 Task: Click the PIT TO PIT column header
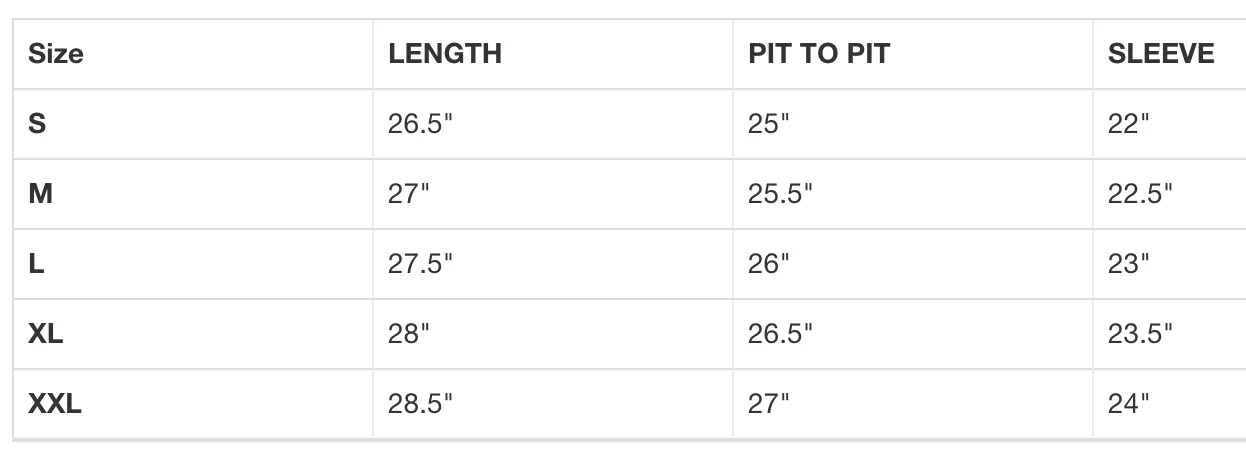[x=819, y=54]
